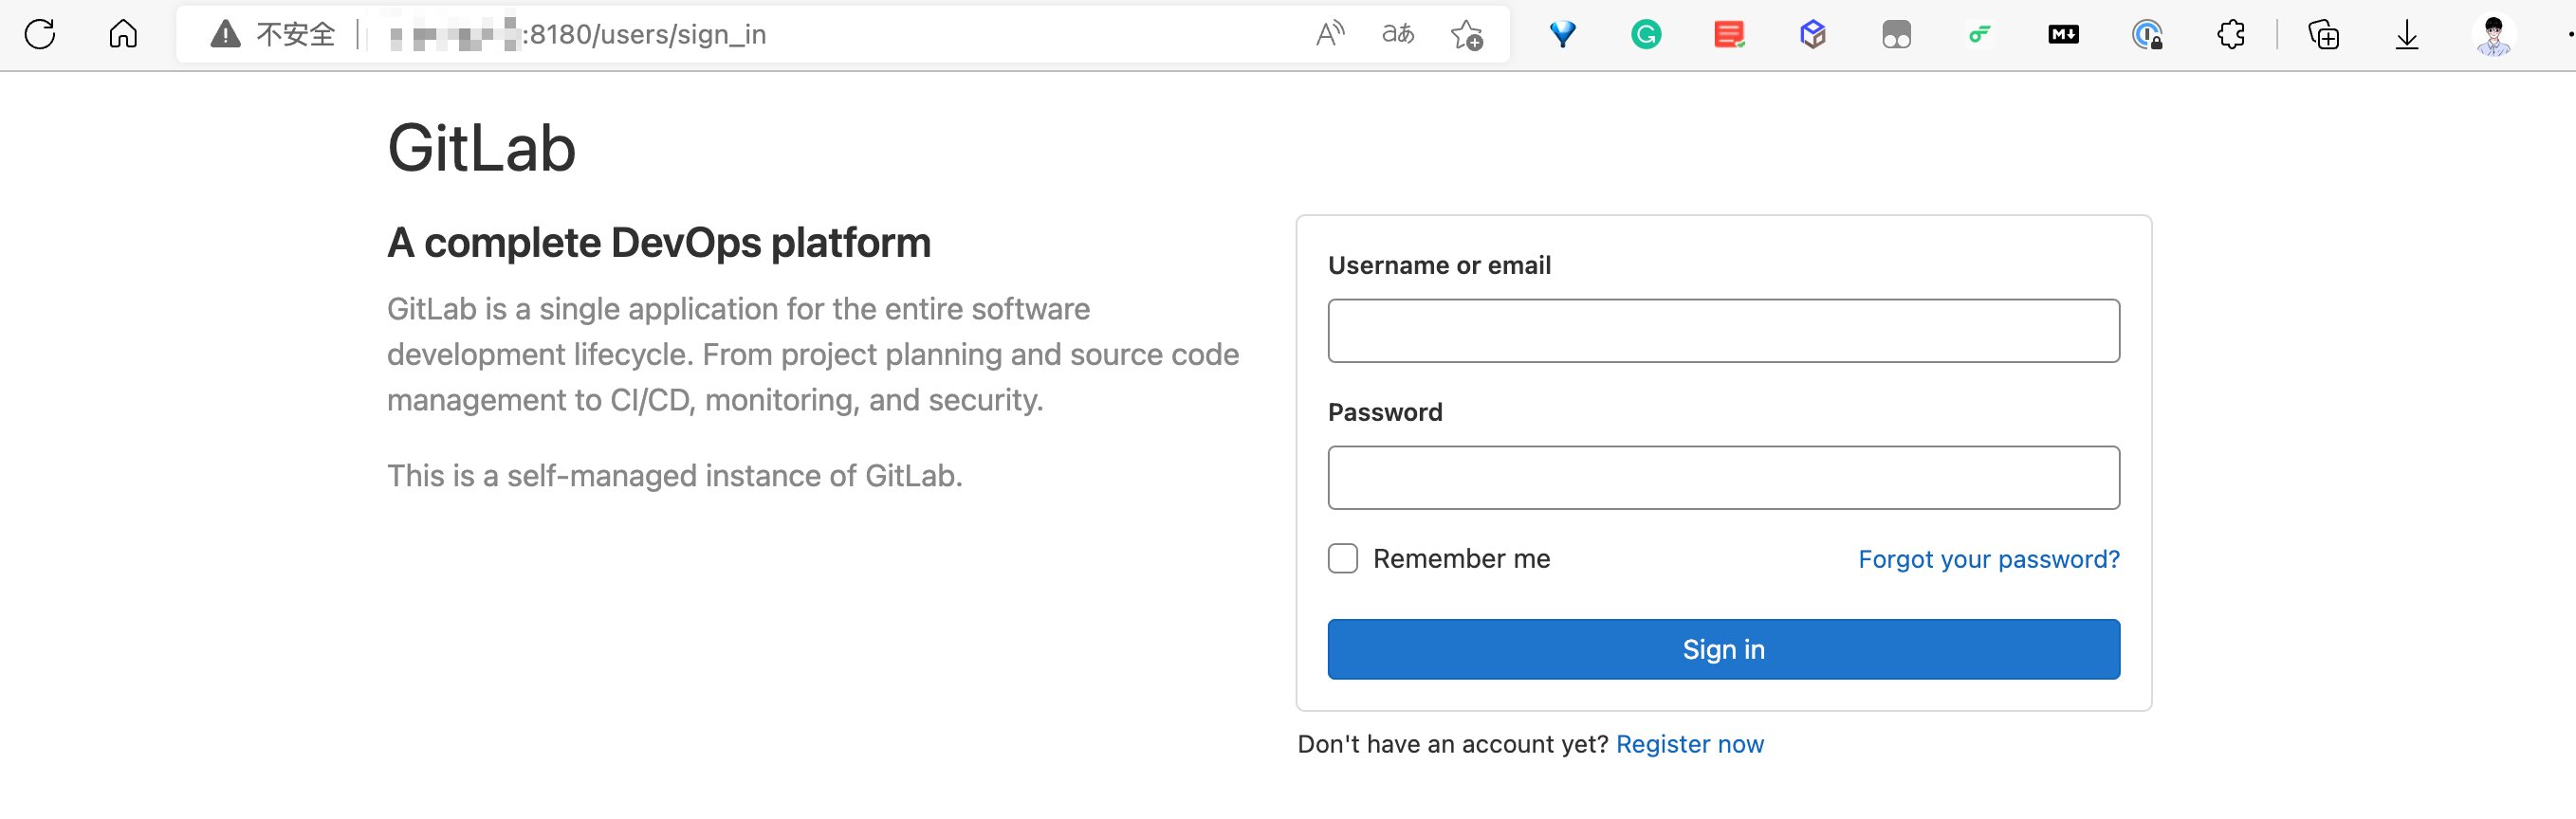Click the blue funnel extension icon

click(1562, 35)
